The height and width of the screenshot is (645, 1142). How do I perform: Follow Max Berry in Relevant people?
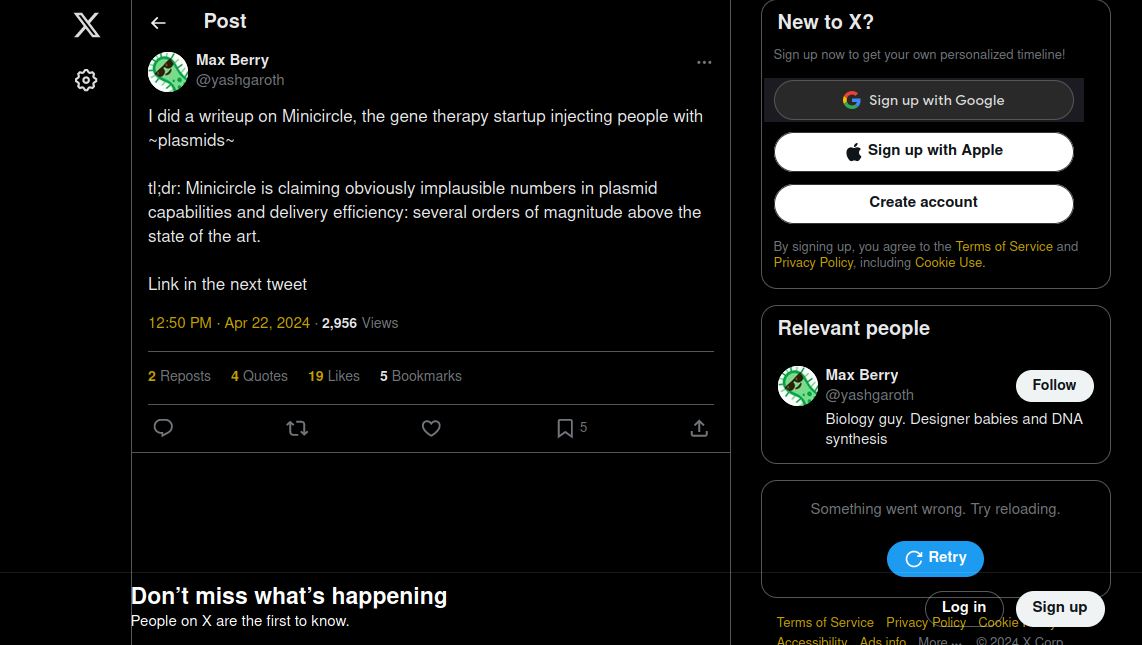coord(1054,385)
